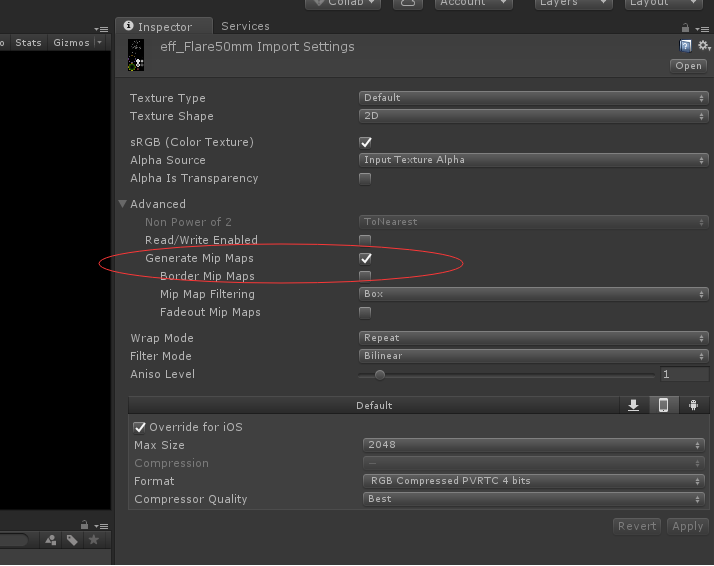Image resolution: width=714 pixels, height=566 pixels.
Task: Enable Fadeout Mip Maps checkbox
Action: (x=365, y=312)
